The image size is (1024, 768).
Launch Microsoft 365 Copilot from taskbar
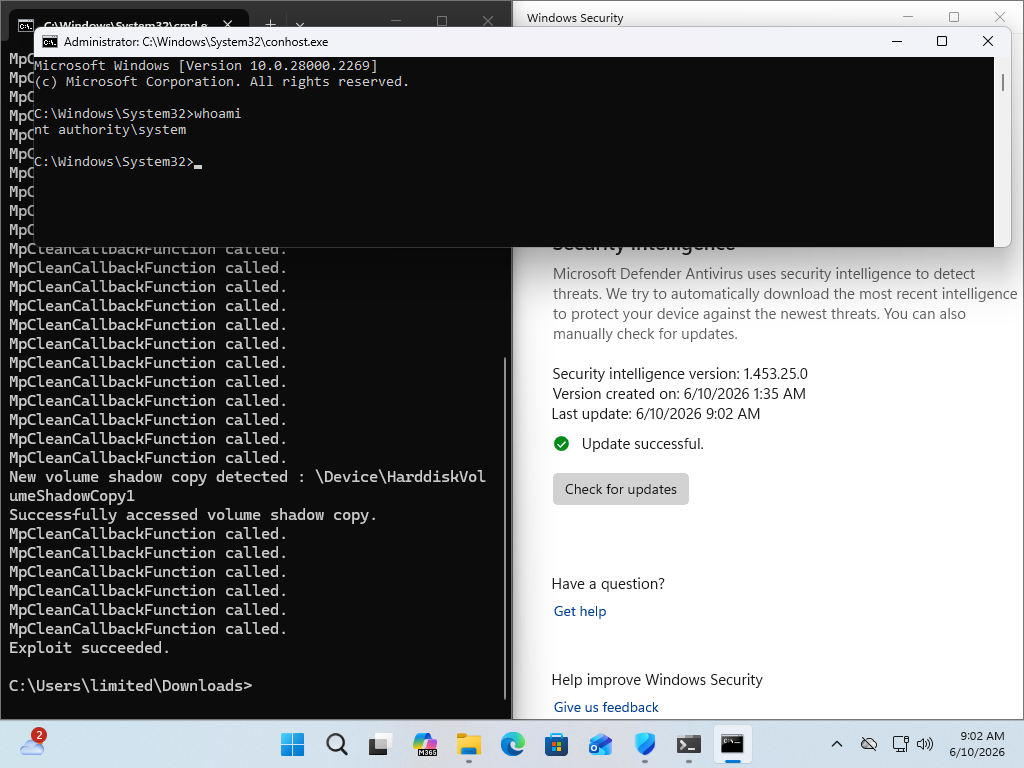424,744
